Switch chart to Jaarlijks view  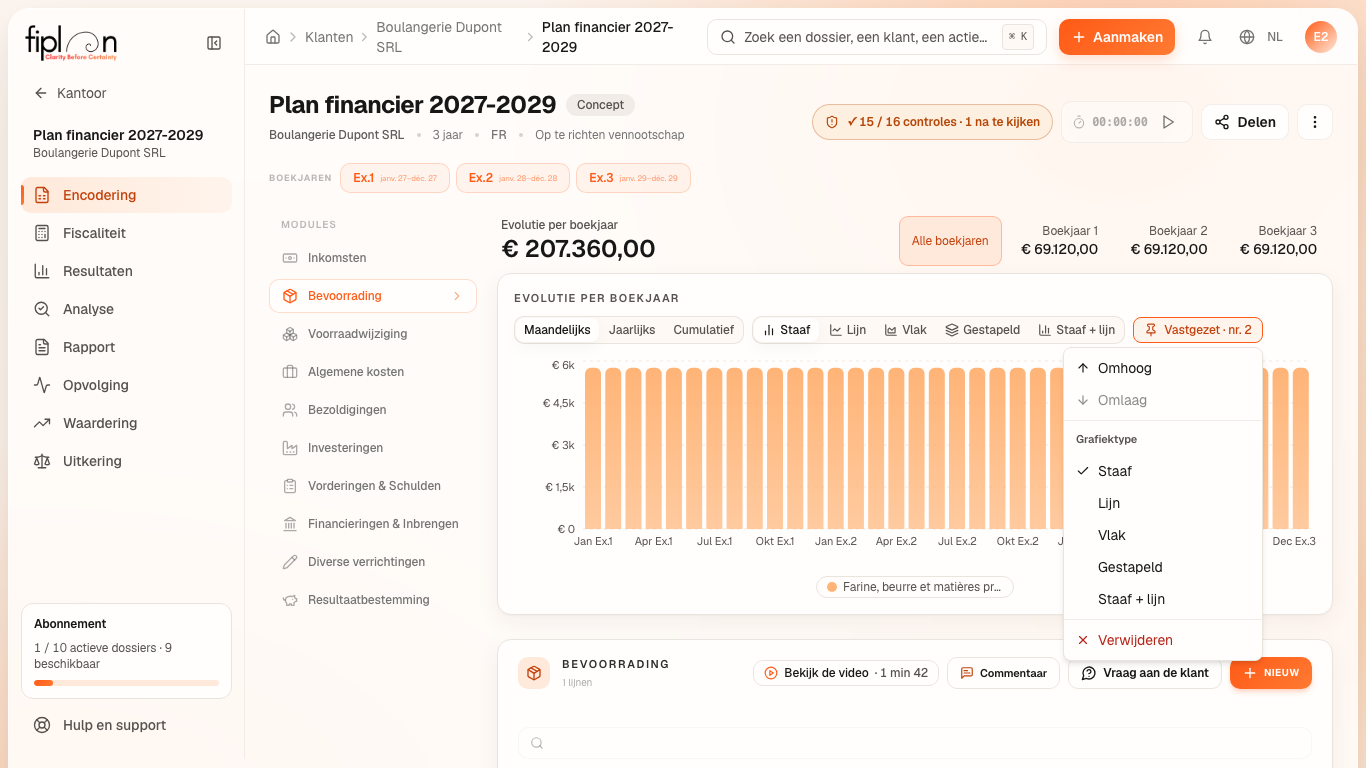pyautogui.click(x=632, y=330)
